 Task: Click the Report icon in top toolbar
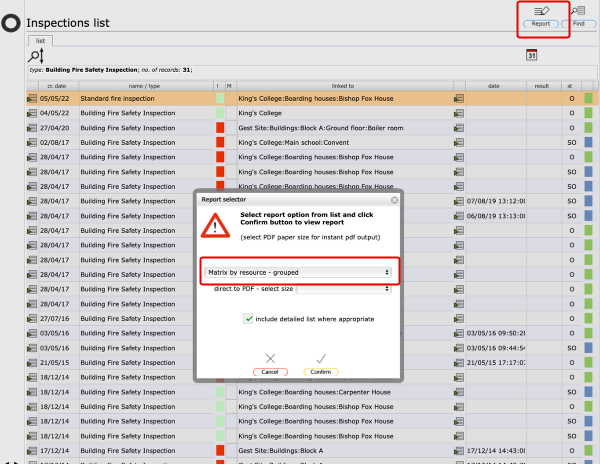click(541, 15)
